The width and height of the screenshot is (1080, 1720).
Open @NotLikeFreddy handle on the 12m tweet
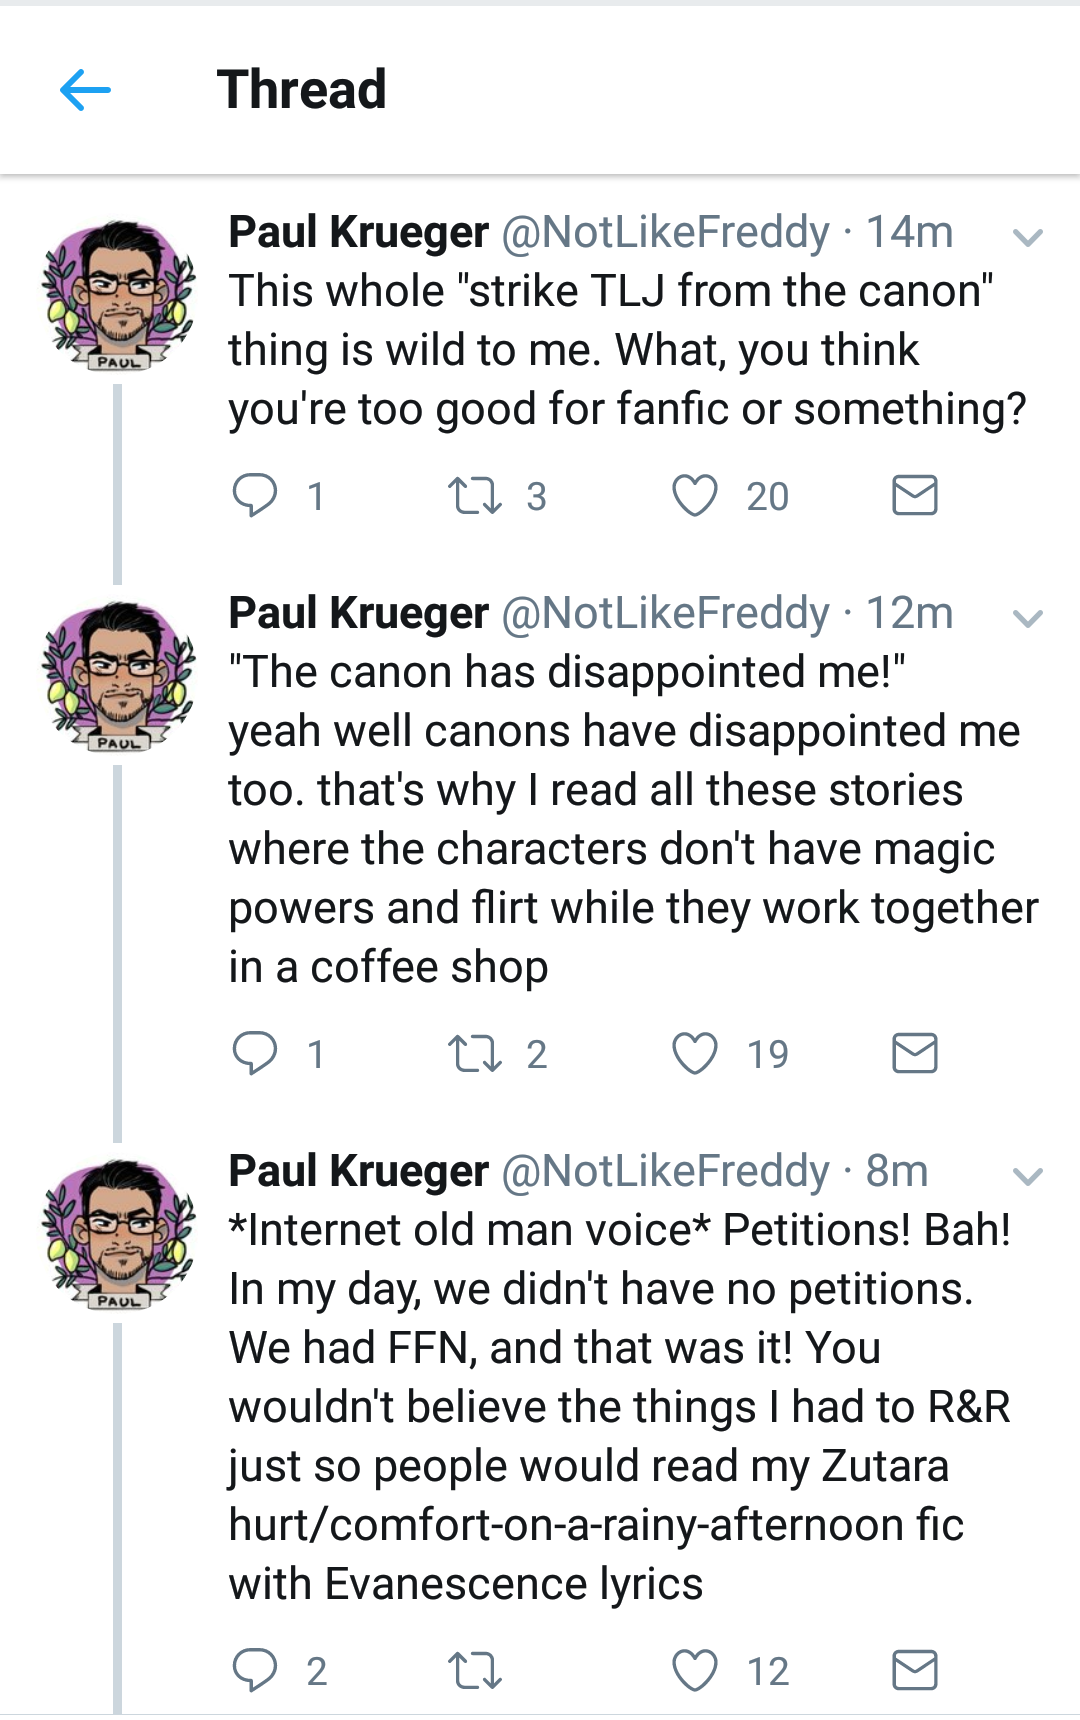[x=665, y=613]
